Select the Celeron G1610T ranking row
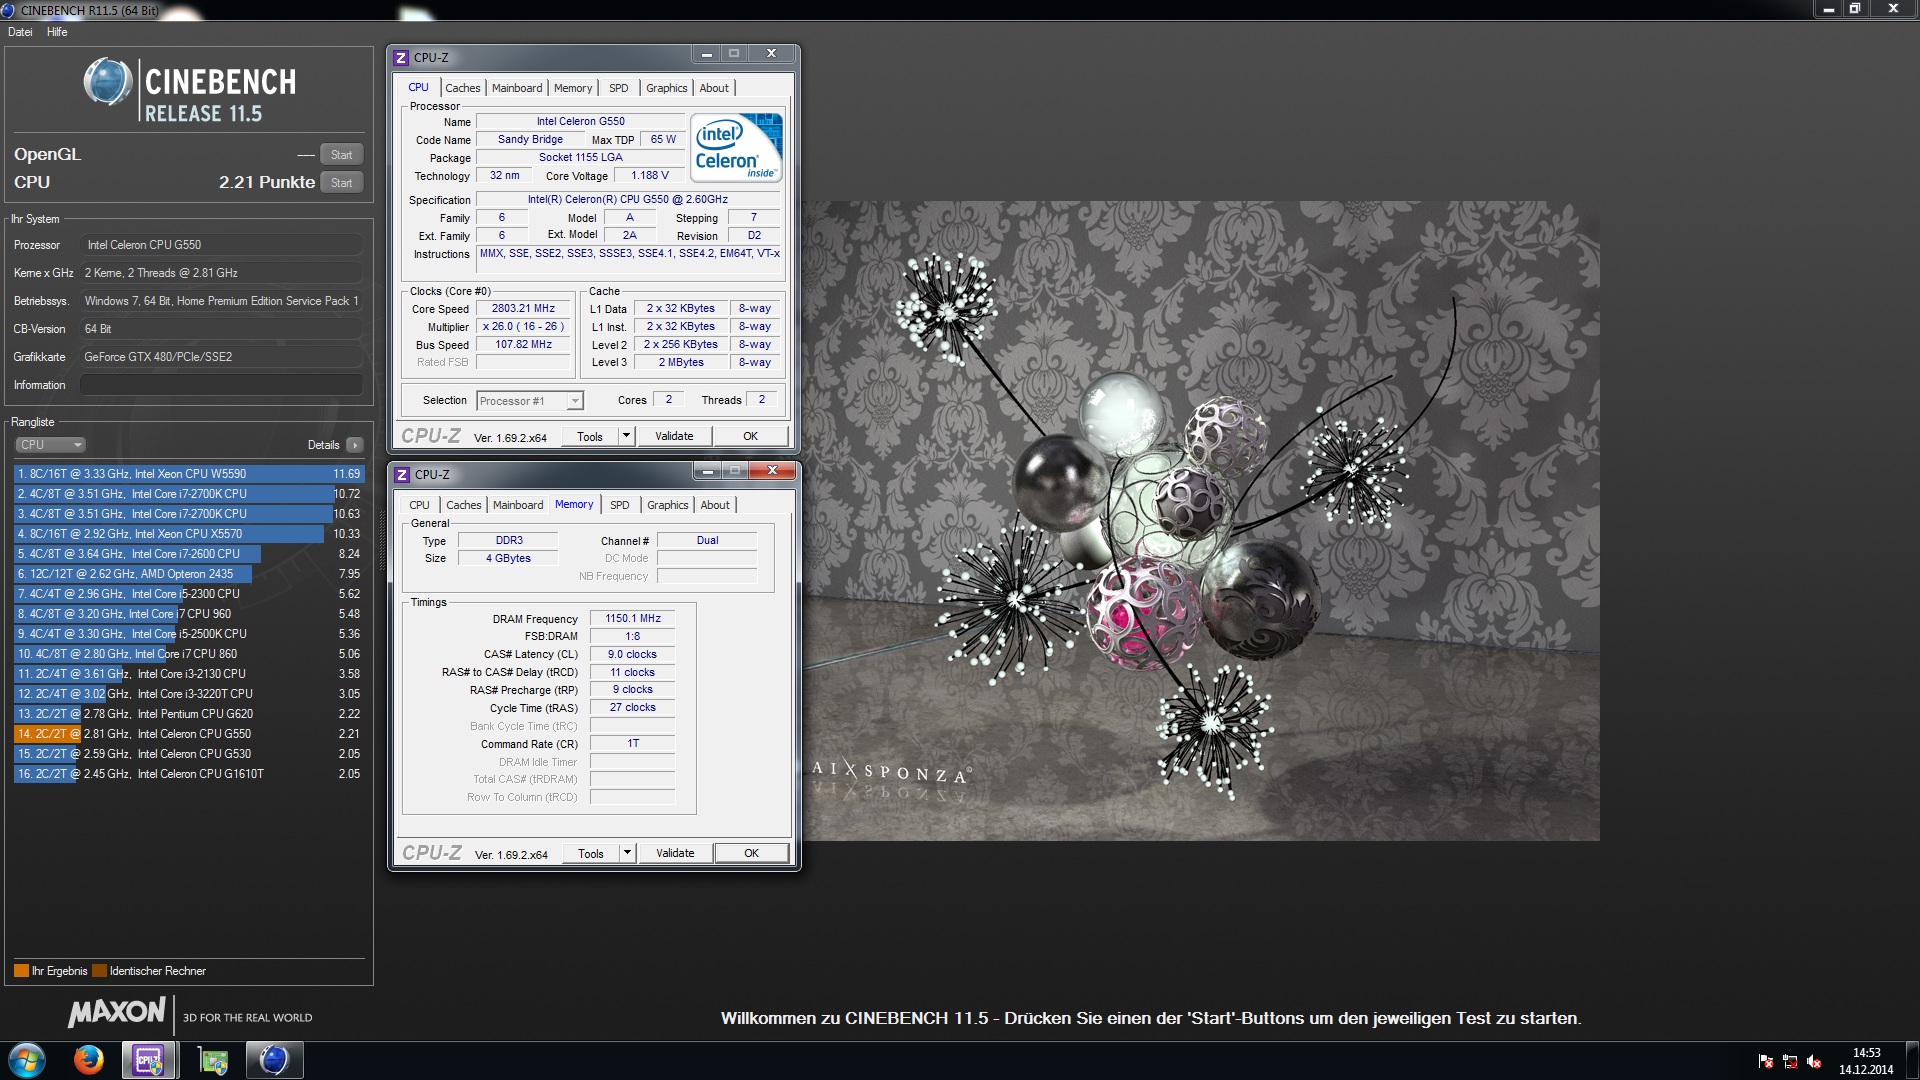 189,774
